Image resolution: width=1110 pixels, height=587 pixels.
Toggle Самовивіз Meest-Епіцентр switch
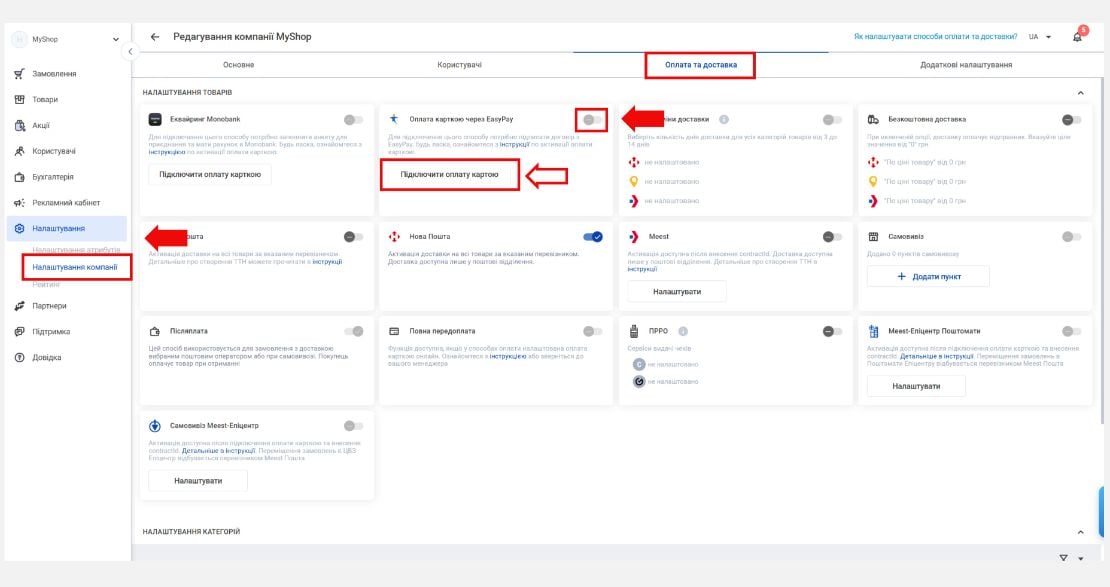click(353, 426)
